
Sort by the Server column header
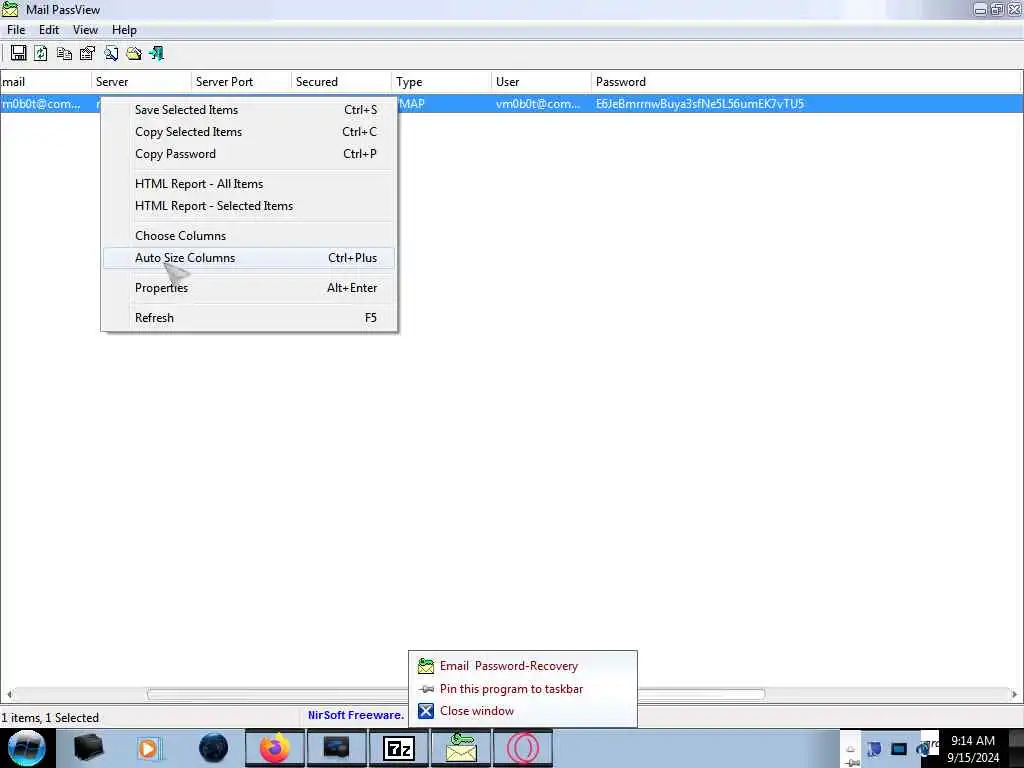(x=141, y=82)
